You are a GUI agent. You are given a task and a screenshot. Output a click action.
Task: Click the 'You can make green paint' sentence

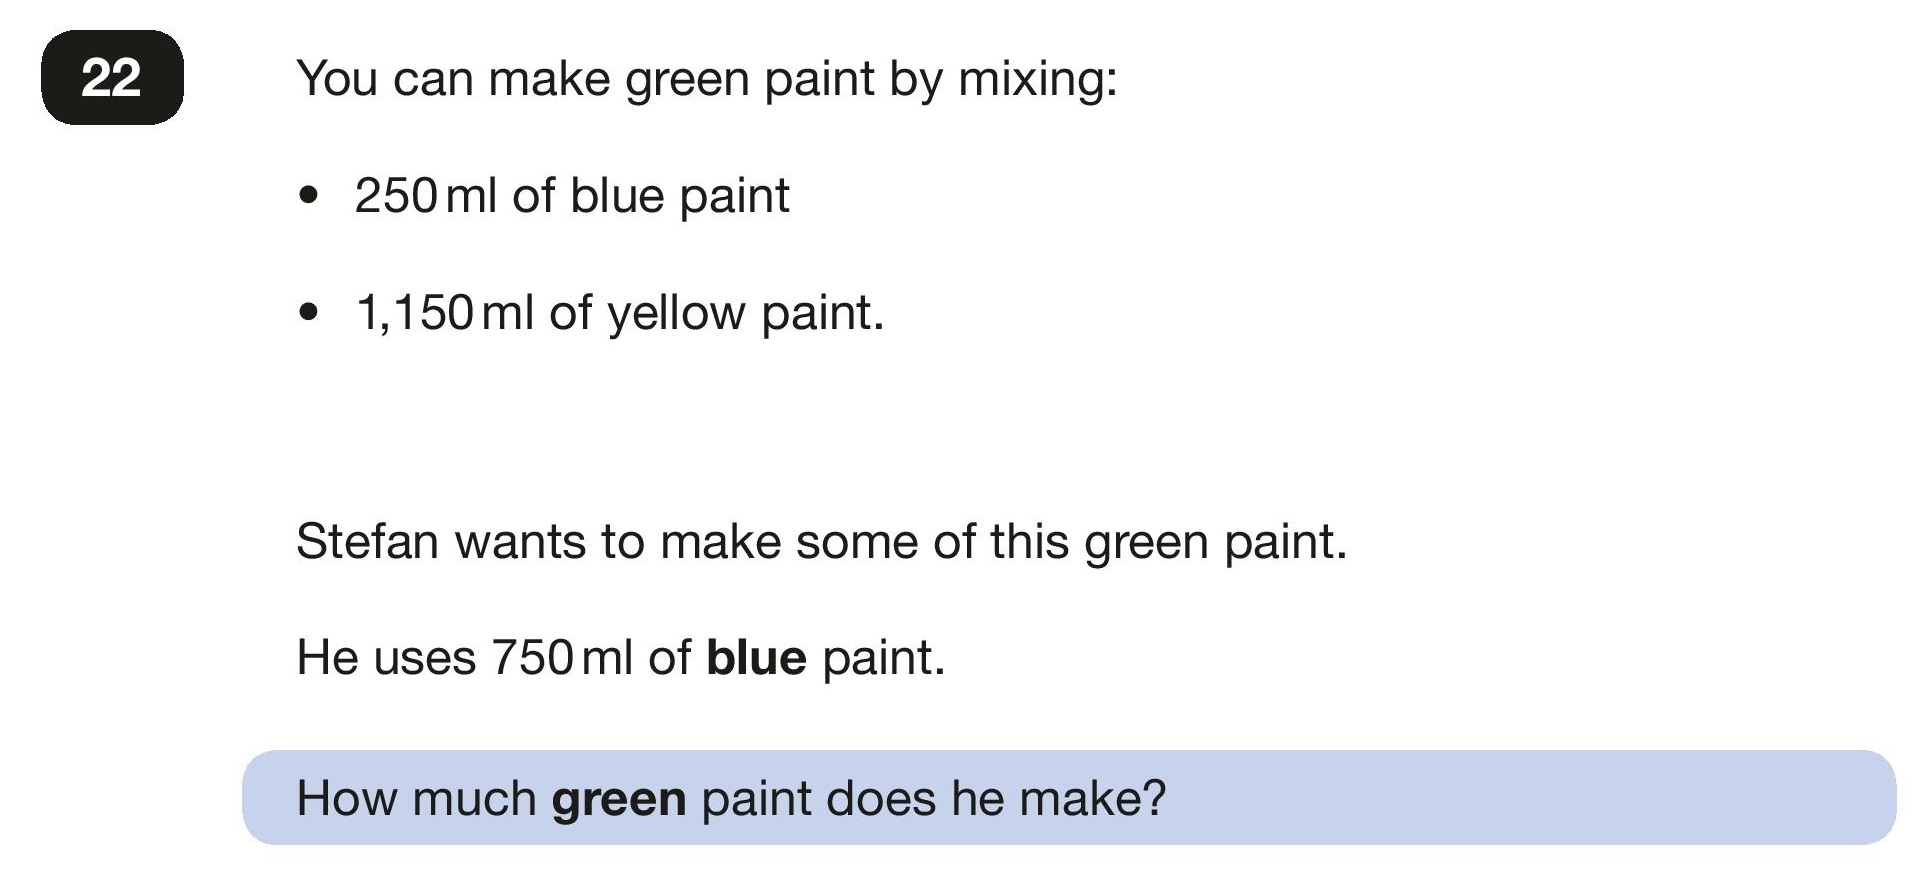(707, 79)
